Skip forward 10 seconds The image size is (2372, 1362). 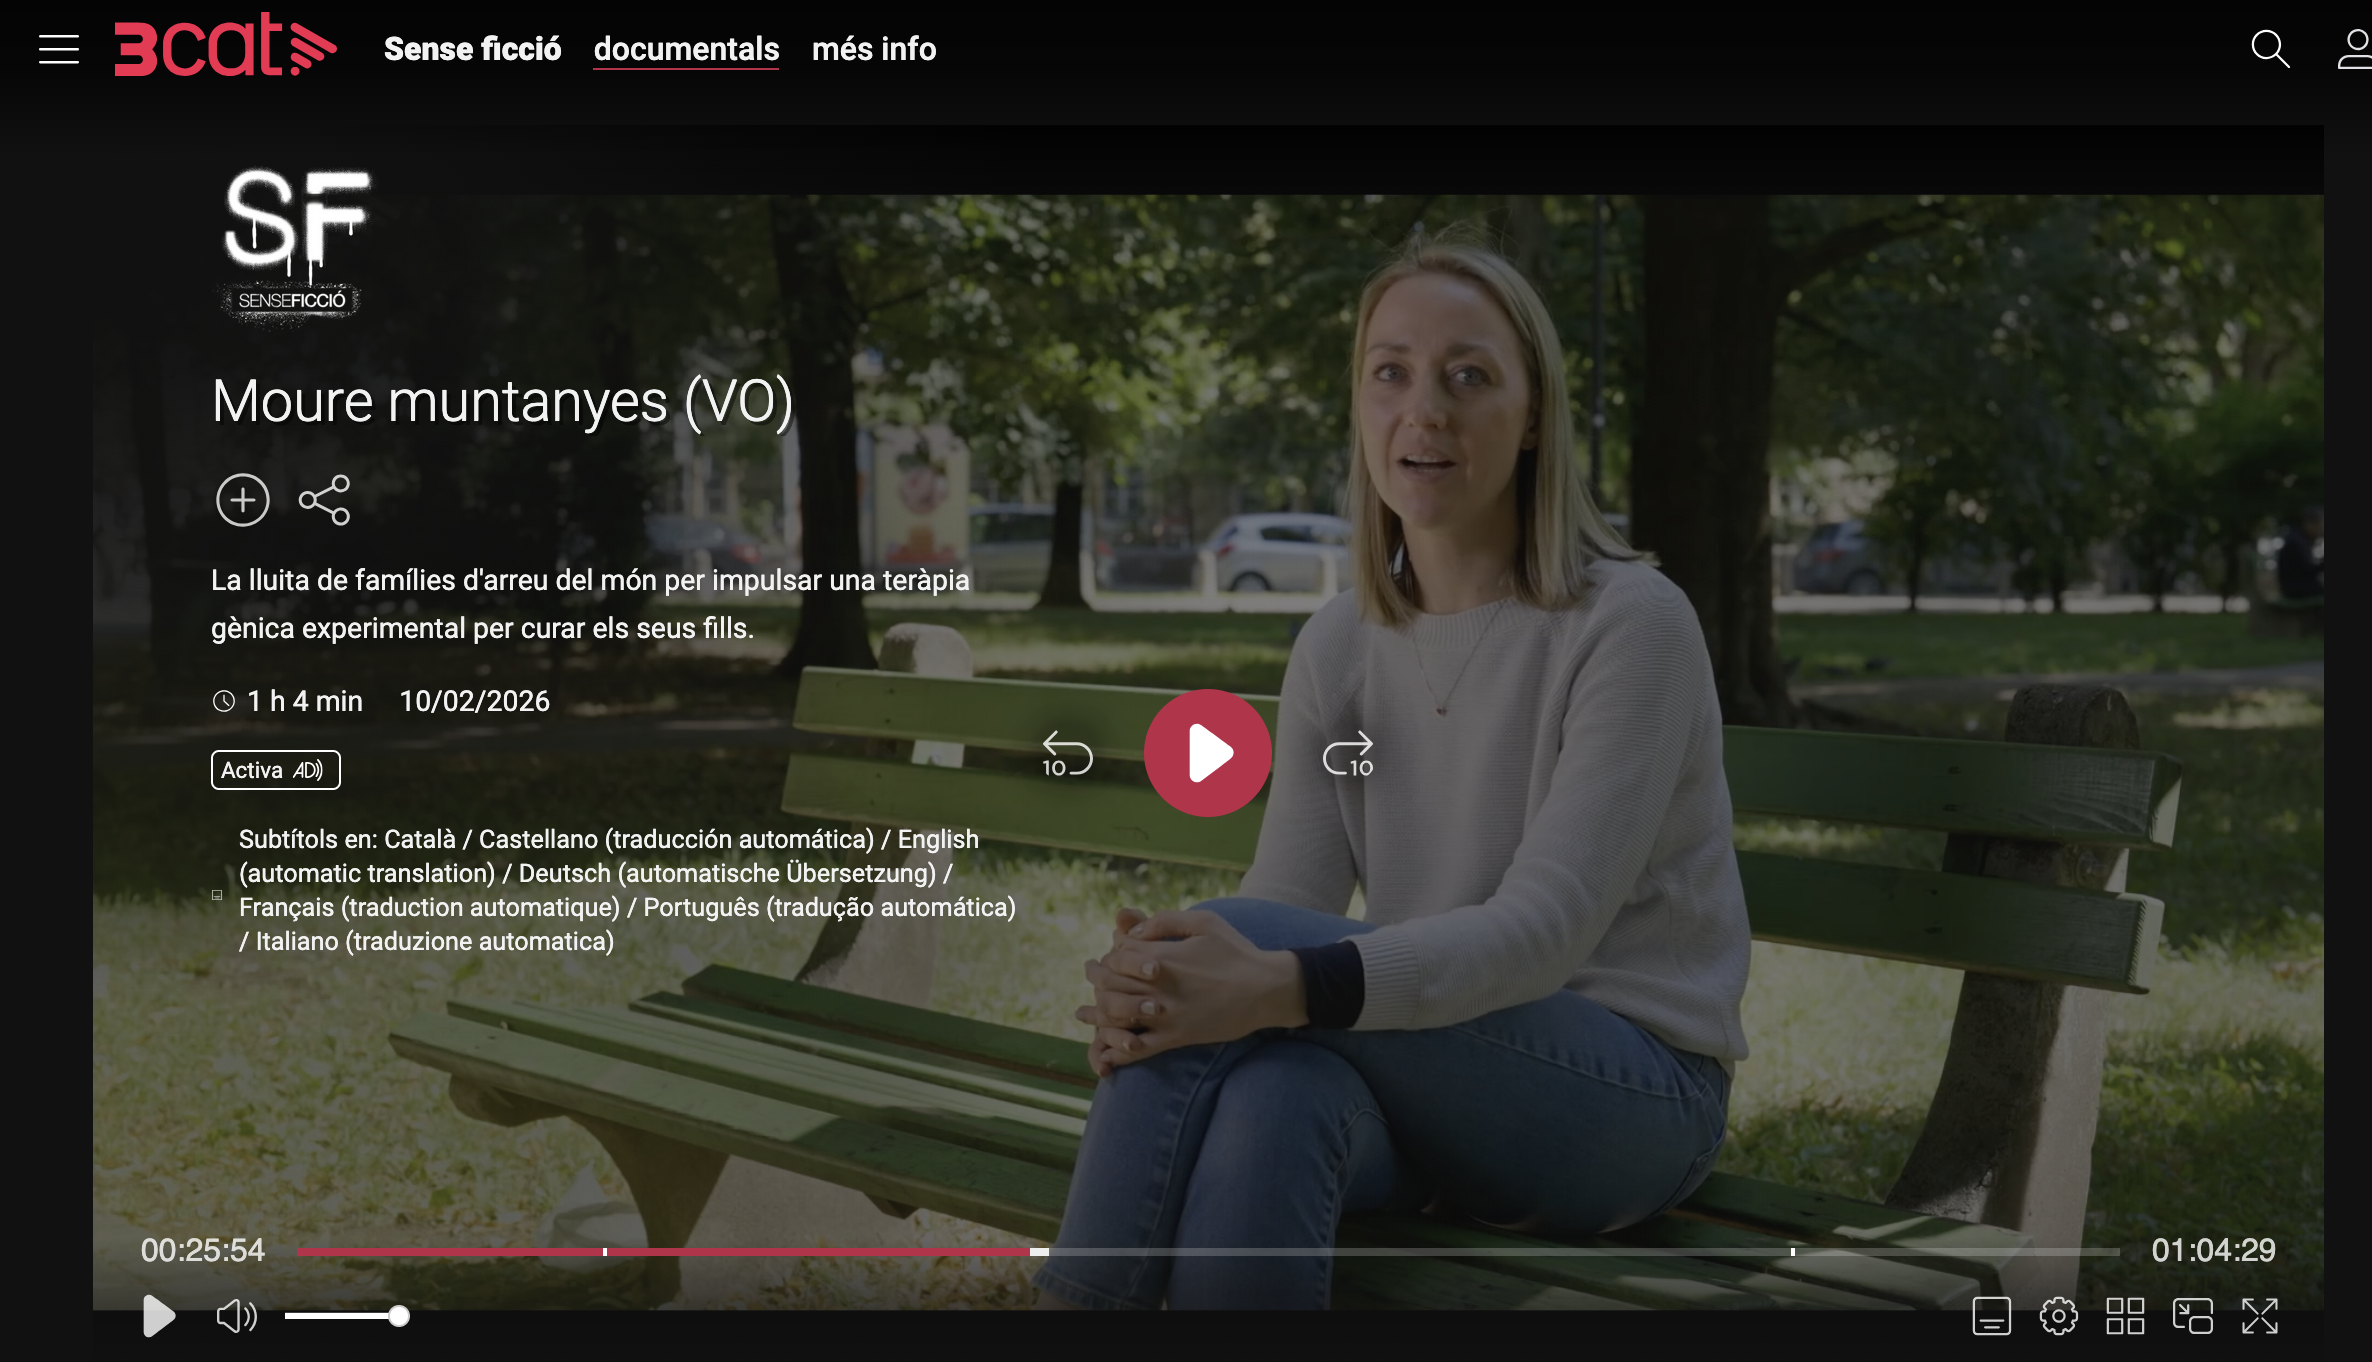pos(1348,754)
